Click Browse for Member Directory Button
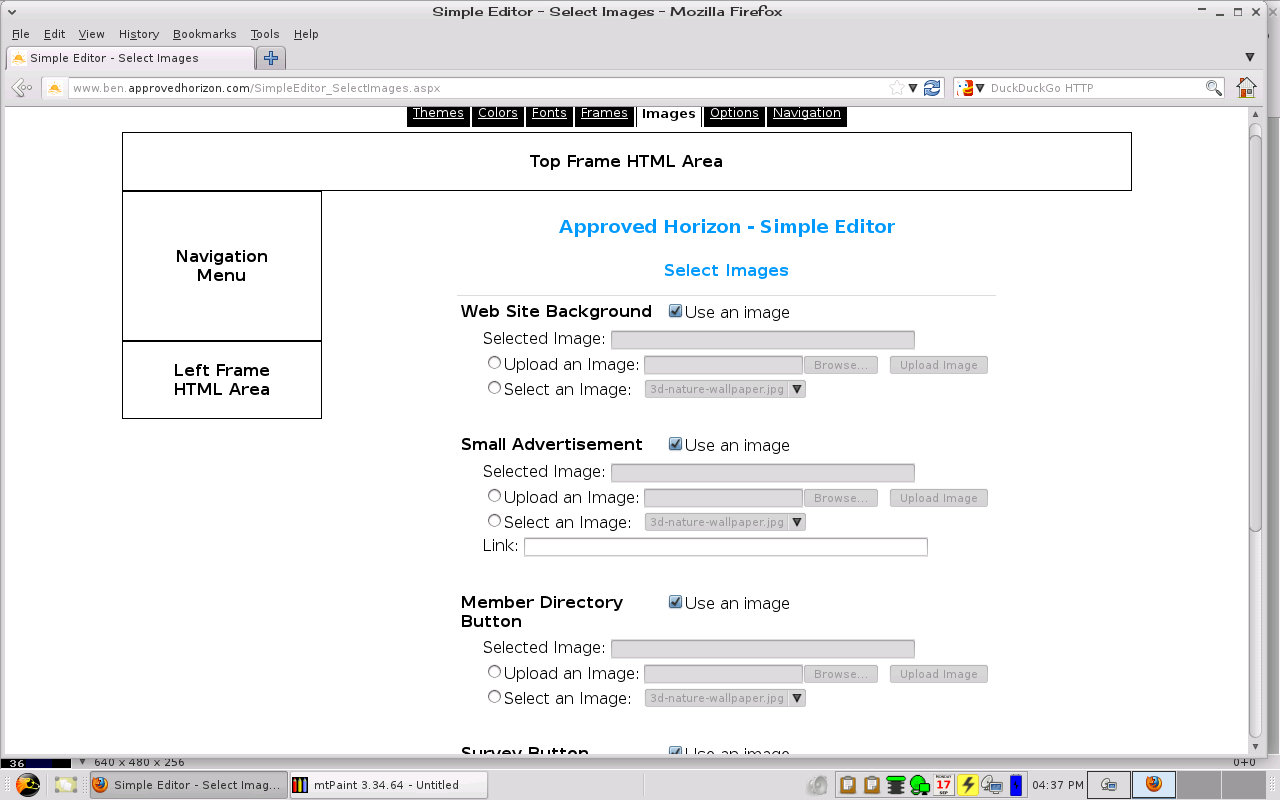Viewport: 1280px width, 800px height. [x=840, y=674]
